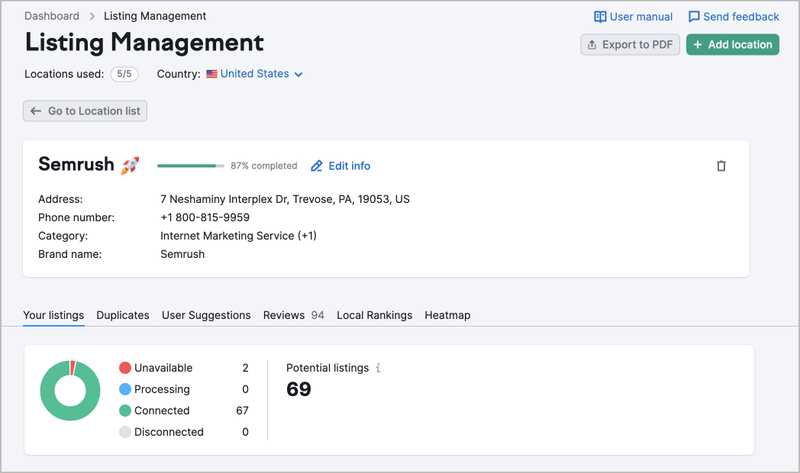Click the breadcrumb separator chevron
Screen dimensions: 800x473
[92, 16]
